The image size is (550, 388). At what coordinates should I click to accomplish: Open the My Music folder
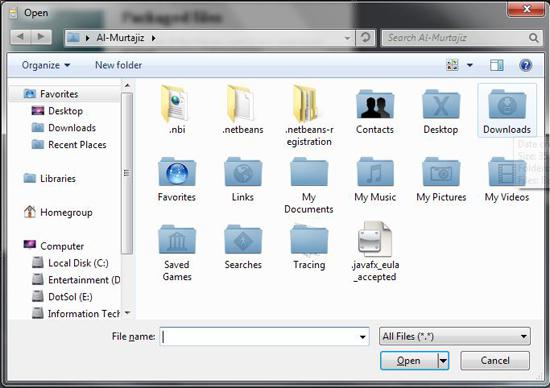coord(375,179)
